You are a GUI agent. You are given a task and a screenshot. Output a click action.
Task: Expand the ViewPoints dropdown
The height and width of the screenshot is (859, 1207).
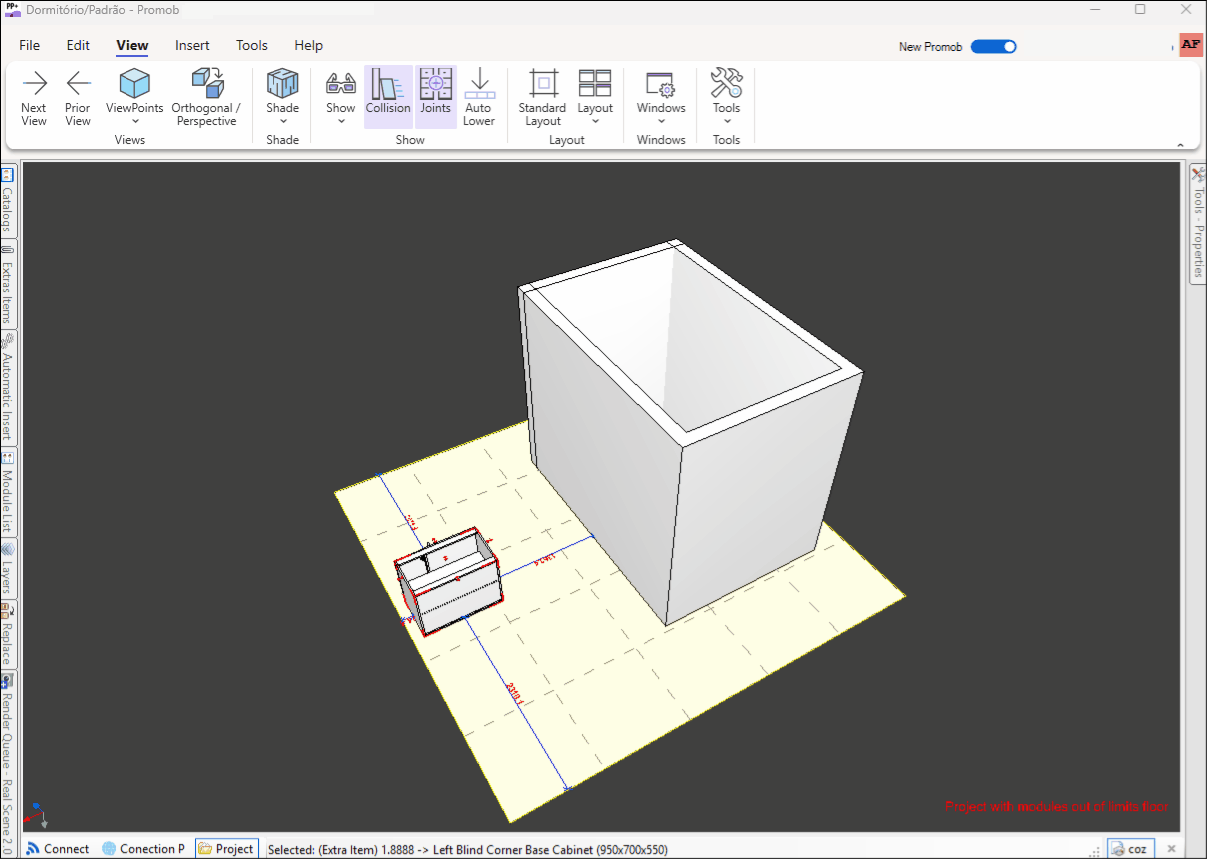(134, 121)
